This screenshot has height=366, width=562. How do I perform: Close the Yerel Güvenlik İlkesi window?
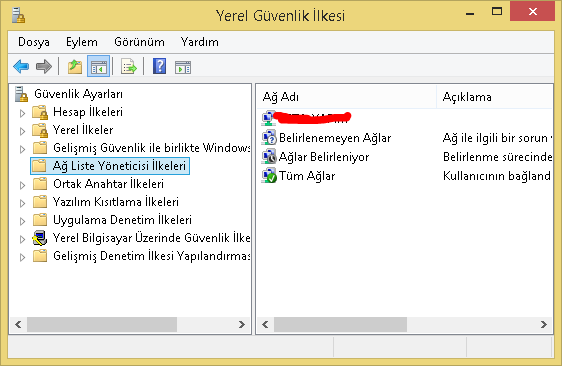click(533, 11)
